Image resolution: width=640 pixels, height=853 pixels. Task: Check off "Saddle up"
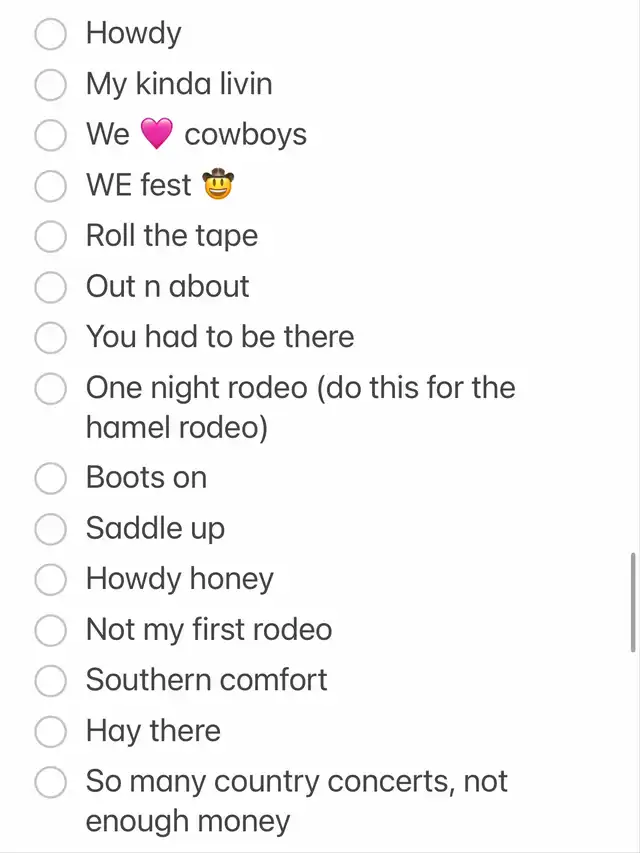(50, 529)
